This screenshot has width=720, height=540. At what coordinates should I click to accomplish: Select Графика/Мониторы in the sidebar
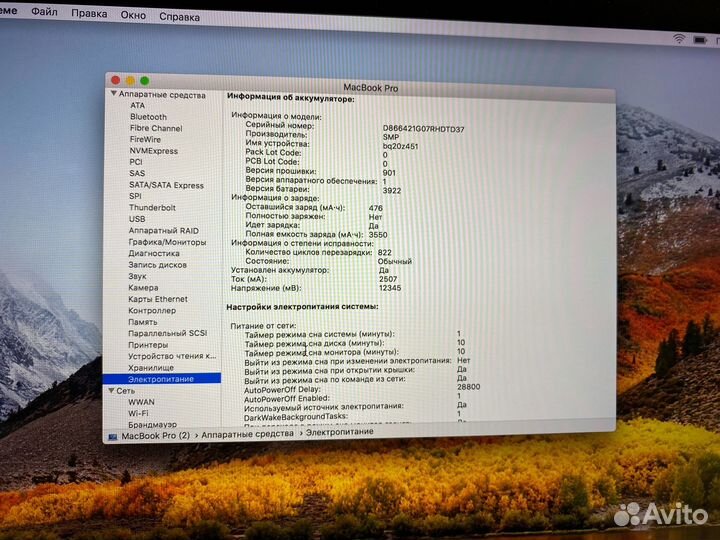click(167, 242)
